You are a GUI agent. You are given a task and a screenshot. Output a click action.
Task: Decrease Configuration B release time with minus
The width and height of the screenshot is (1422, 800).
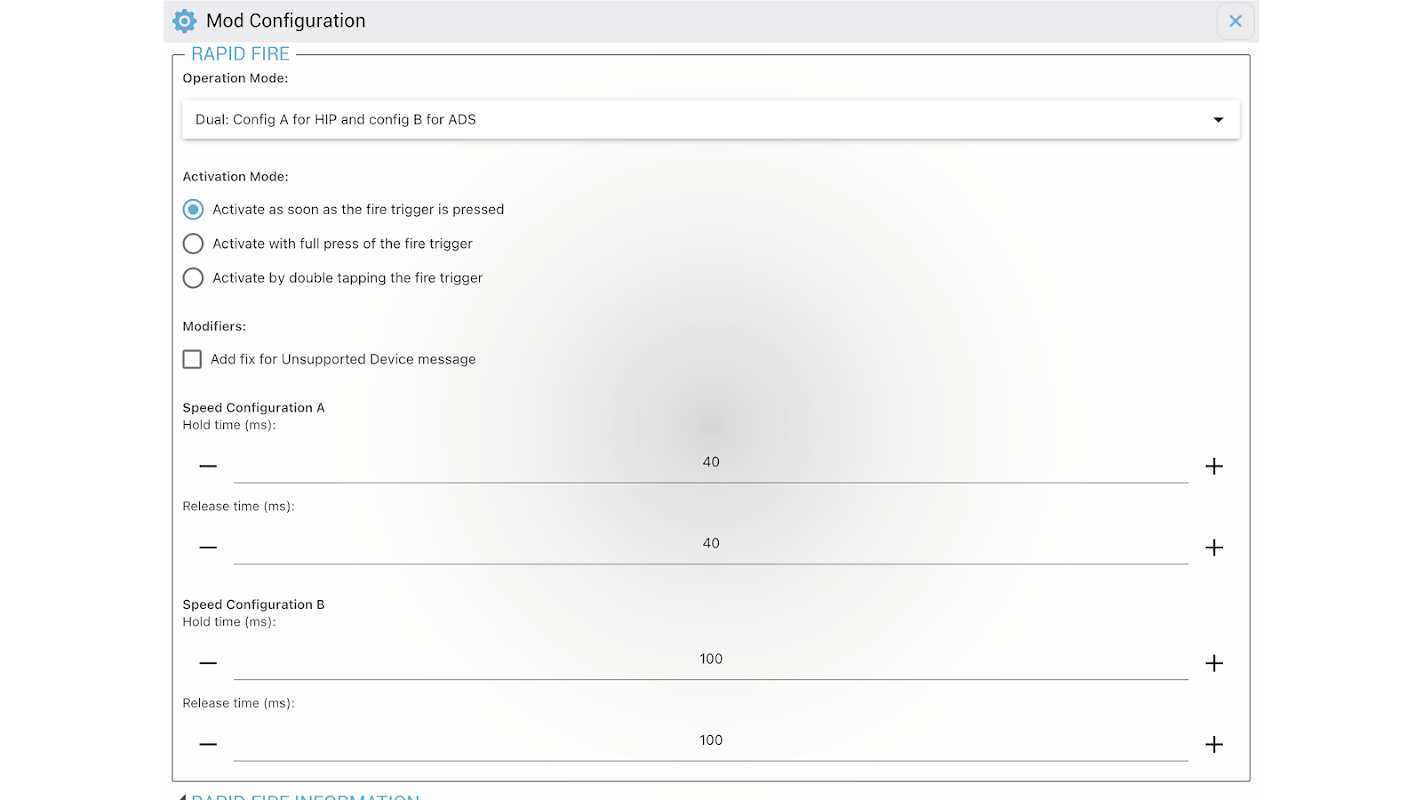208,744
